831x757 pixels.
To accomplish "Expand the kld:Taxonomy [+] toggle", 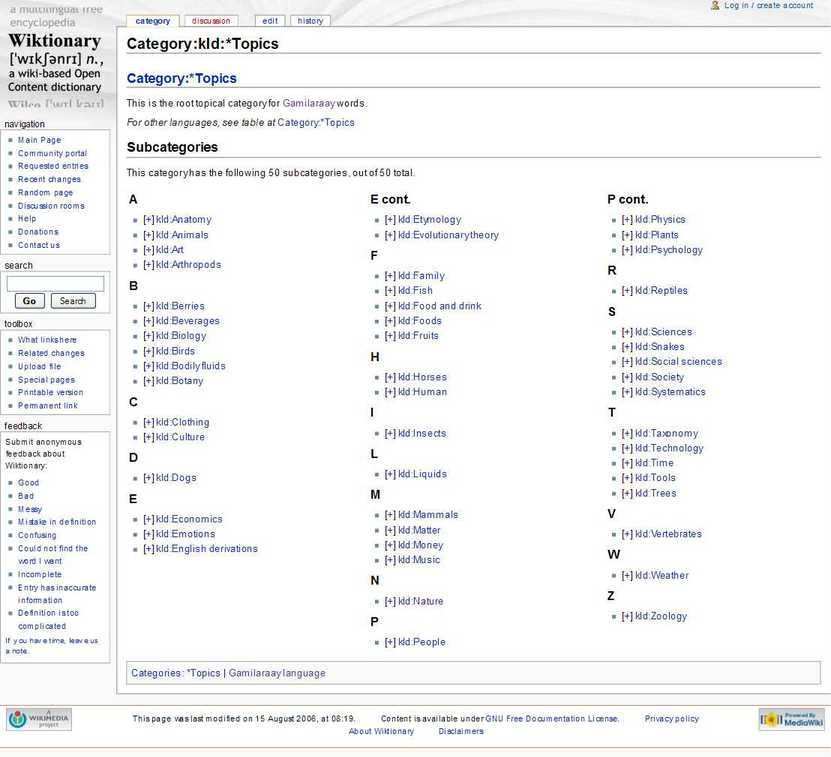I will (627, 434).
